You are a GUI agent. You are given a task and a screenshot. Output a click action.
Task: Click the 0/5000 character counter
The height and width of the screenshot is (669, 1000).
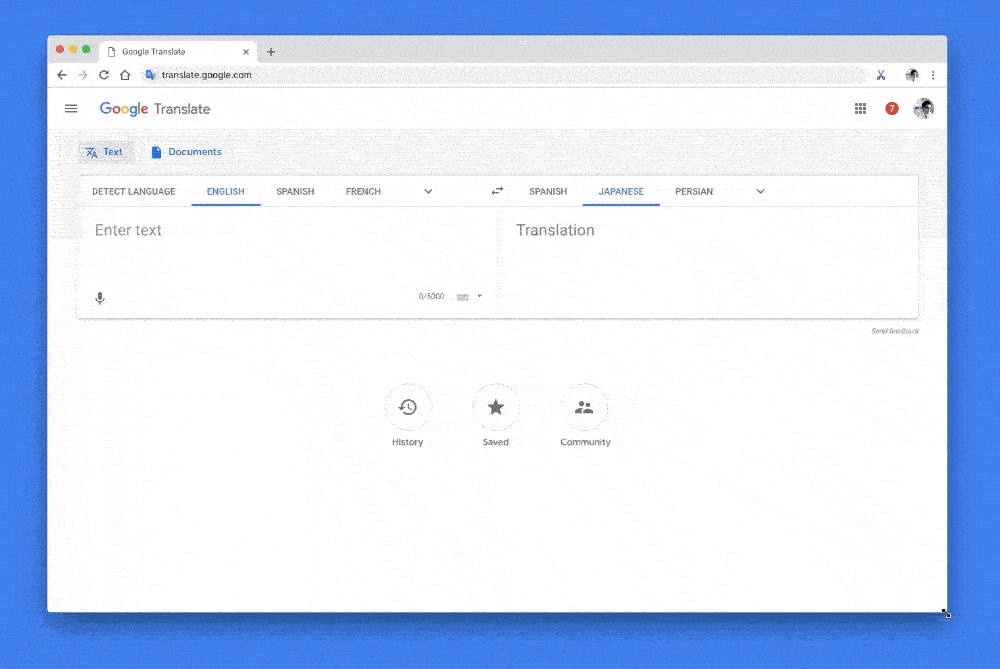tap(432, 297)
